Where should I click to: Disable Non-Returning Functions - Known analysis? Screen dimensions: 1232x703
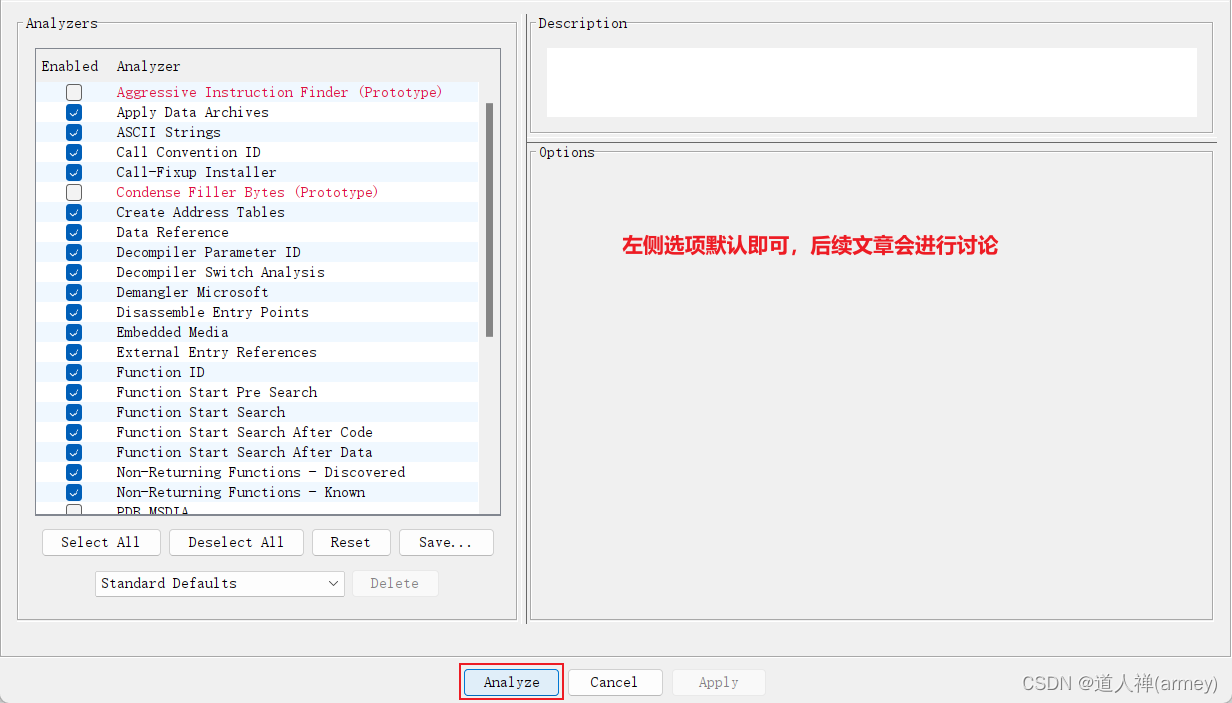[74, 492]
